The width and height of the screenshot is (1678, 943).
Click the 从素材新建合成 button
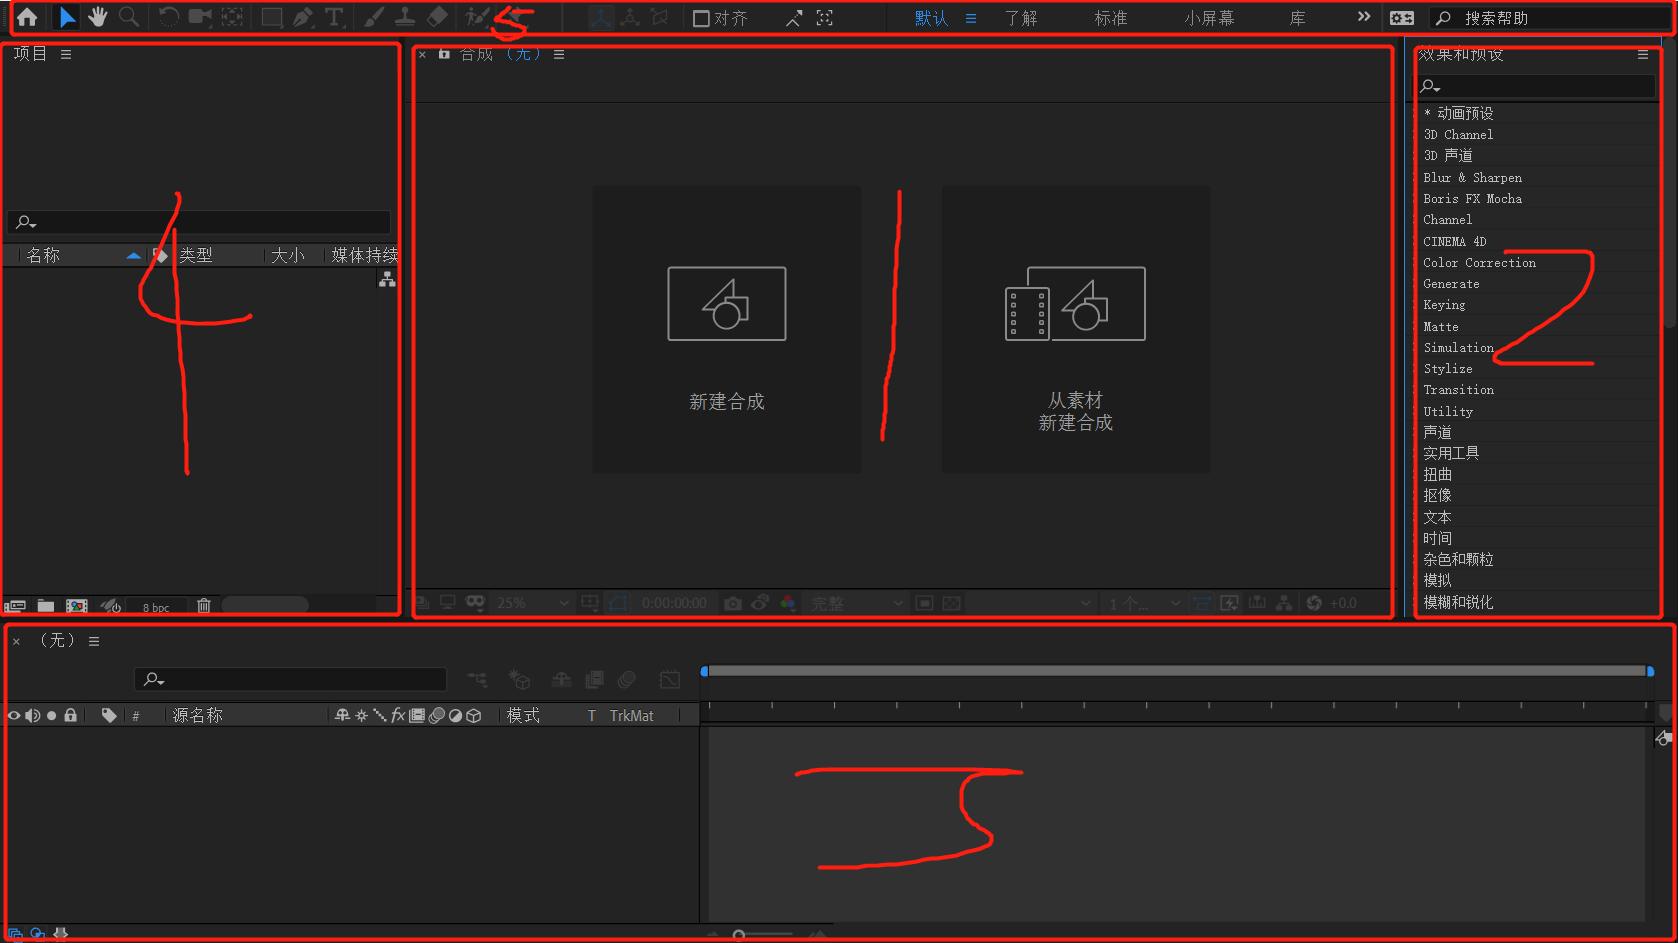[1076, 329]
